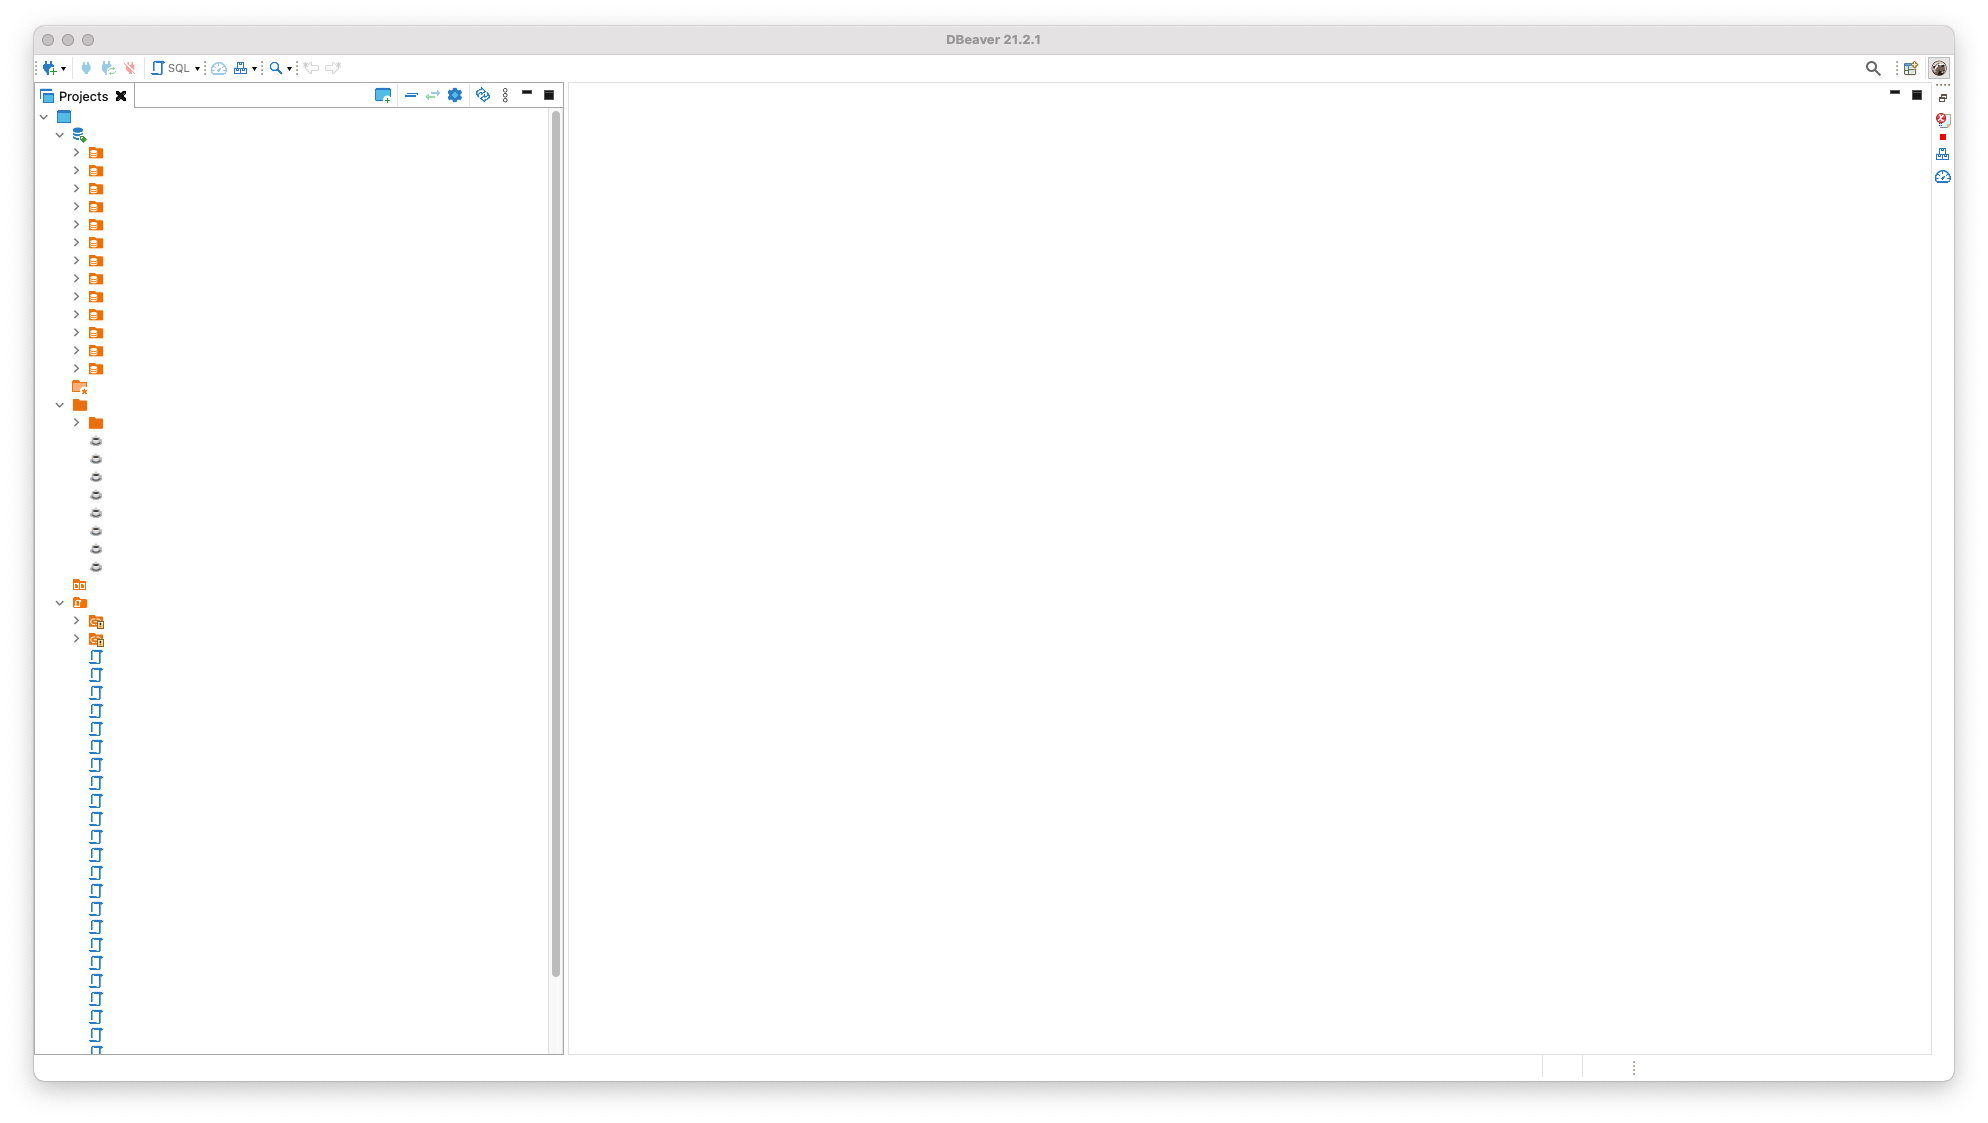Viewport: 1988px width, 1123px height.
Task: Open the SQL editor dropdown arrow
Action: (198, 68)
